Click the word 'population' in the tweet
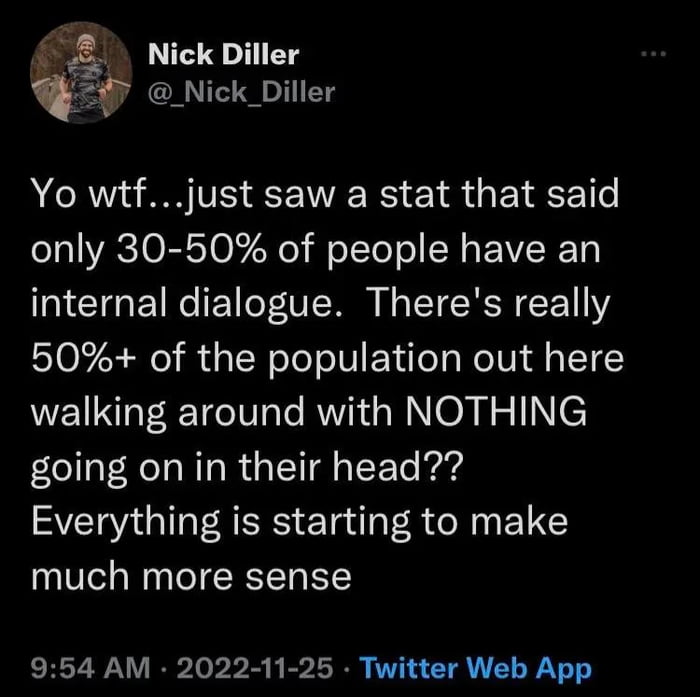This screenshot has width=700, height=697. tap(364, 359)
